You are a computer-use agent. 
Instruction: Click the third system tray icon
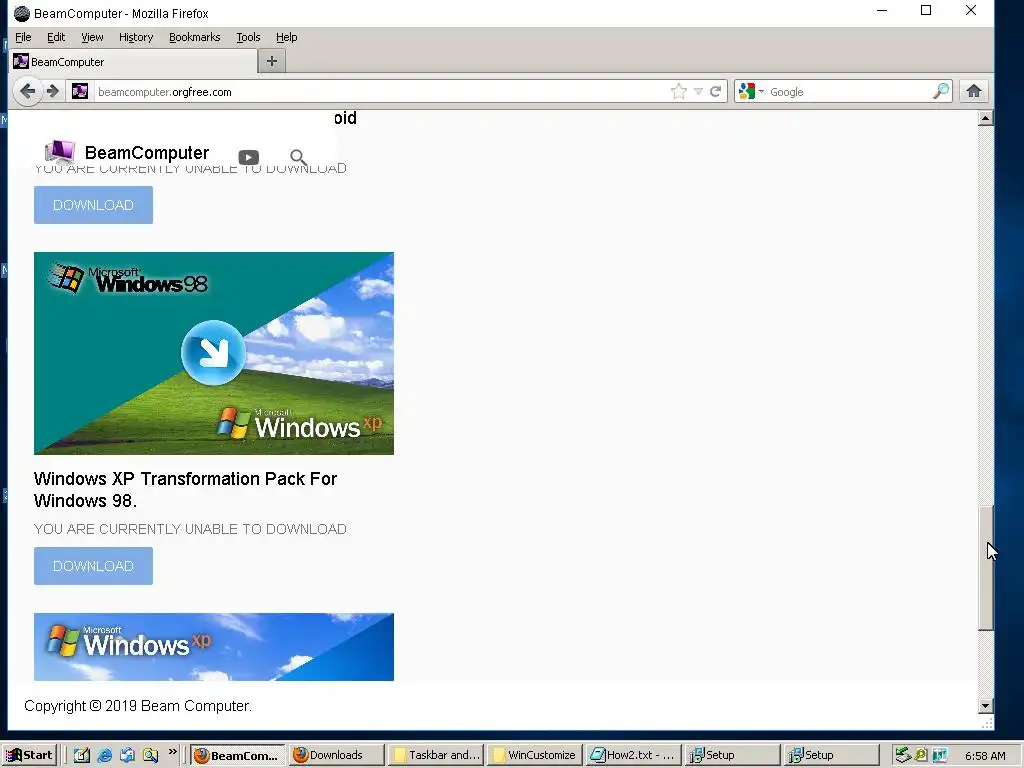click(x=939, y=755)
